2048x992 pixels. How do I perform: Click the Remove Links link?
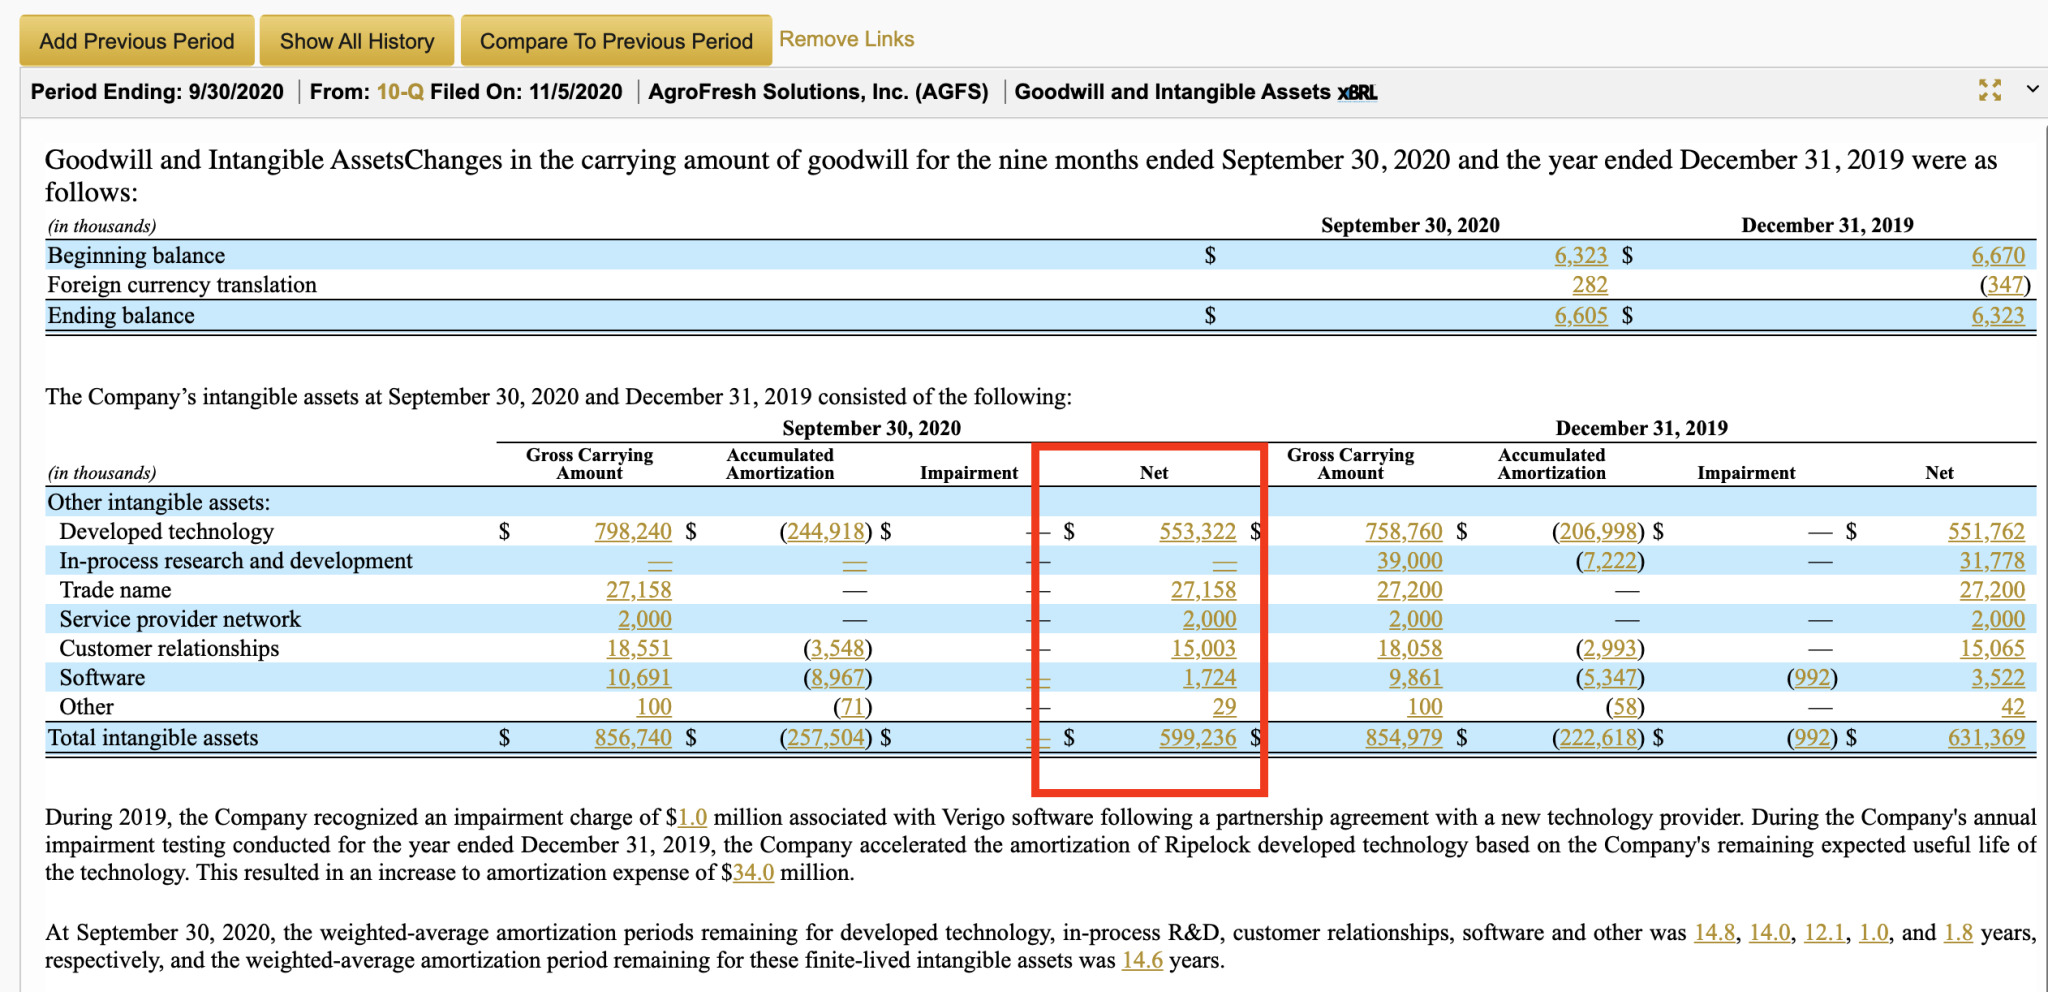pos(846,39)
